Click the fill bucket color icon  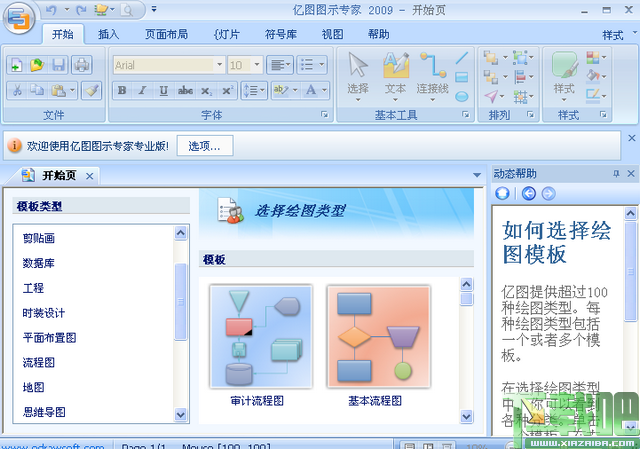pos(593,76)
